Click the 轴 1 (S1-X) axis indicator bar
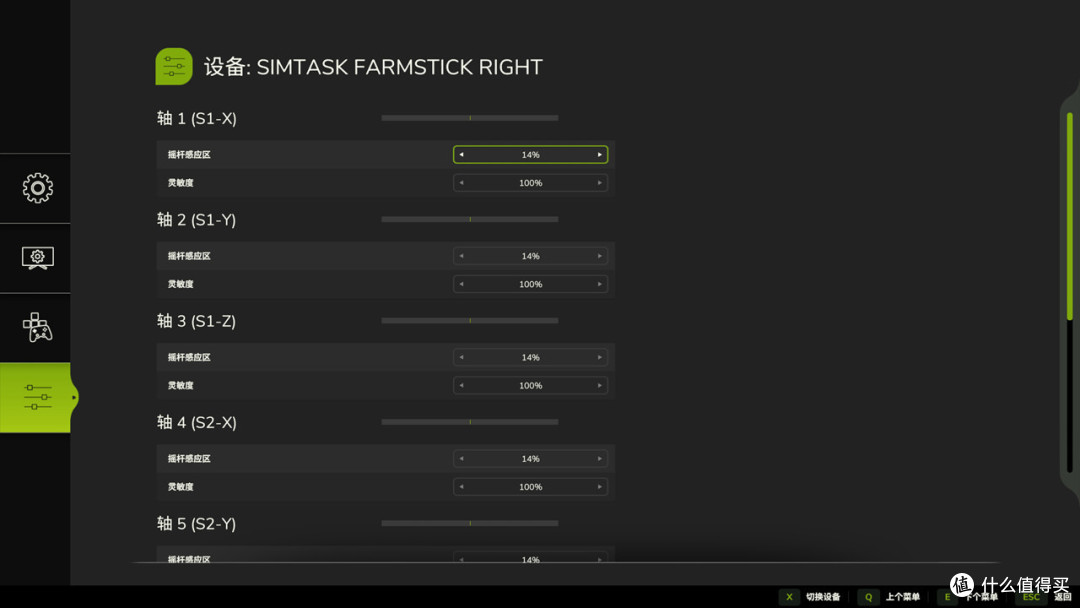This screenshot has height=608, width=1080. [x=470, y=118]
